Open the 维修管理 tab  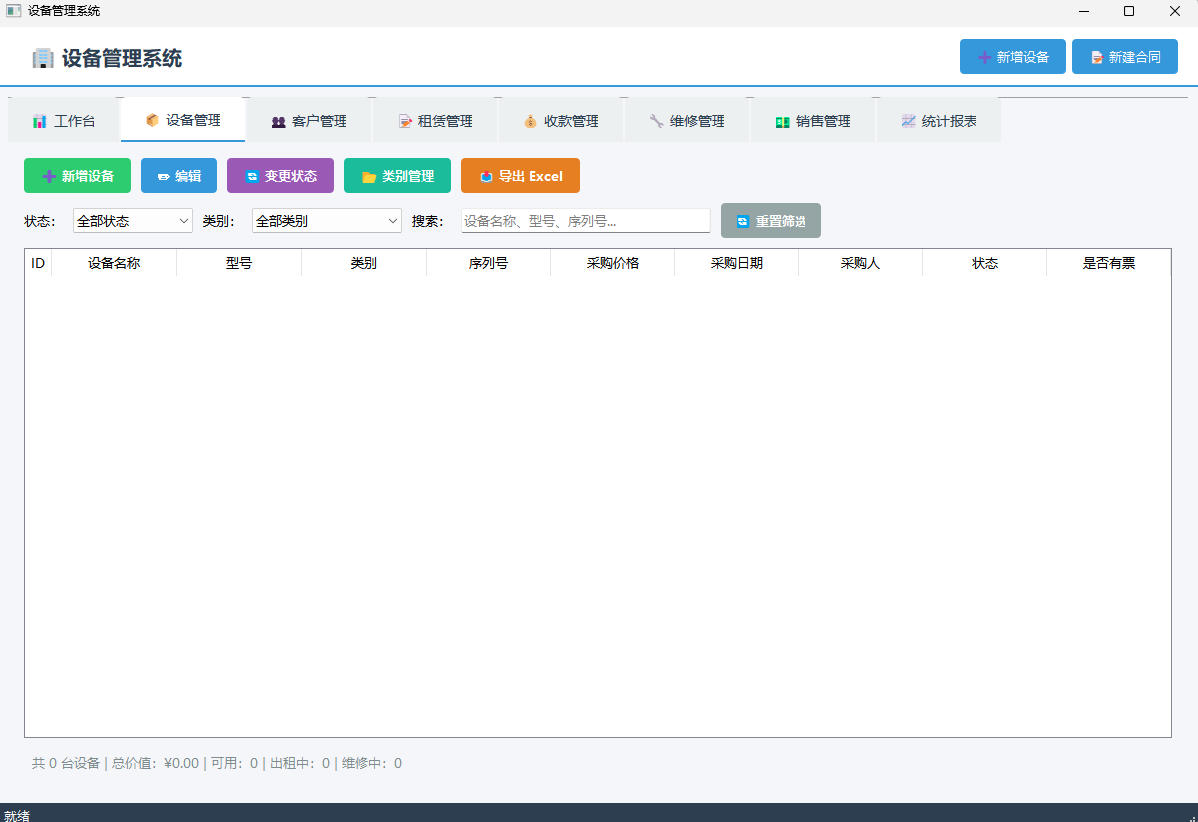pos(686,121)
